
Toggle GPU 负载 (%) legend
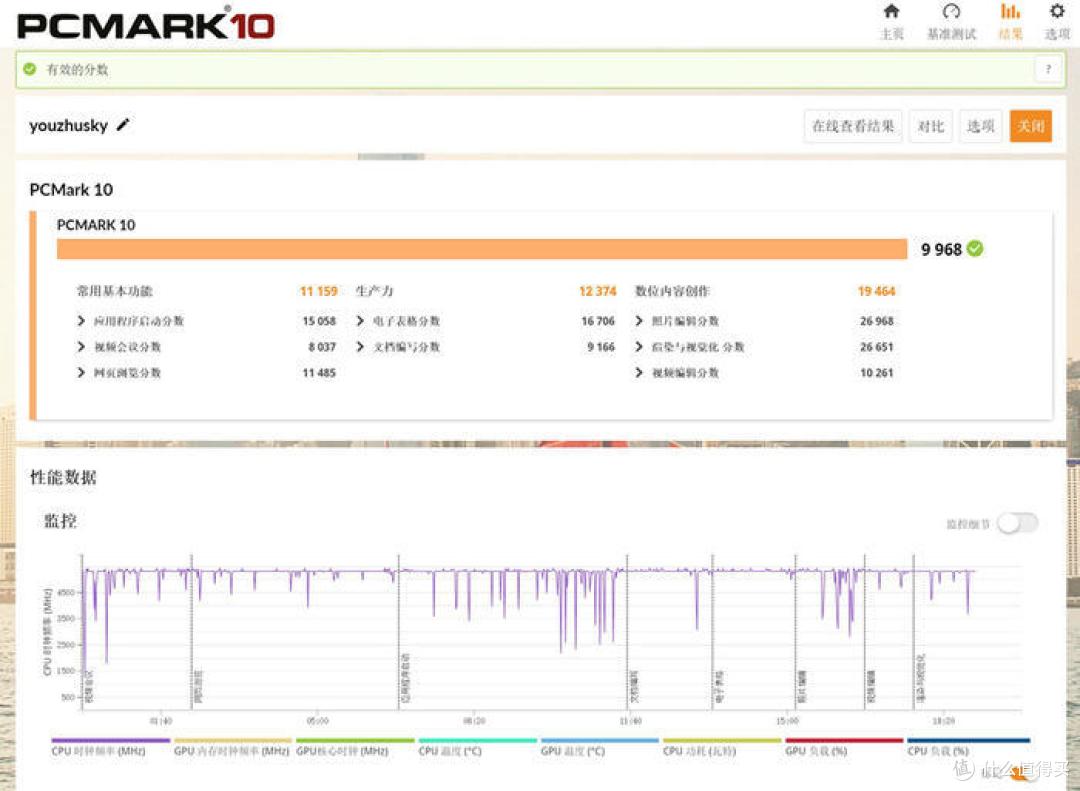(844, 748)
